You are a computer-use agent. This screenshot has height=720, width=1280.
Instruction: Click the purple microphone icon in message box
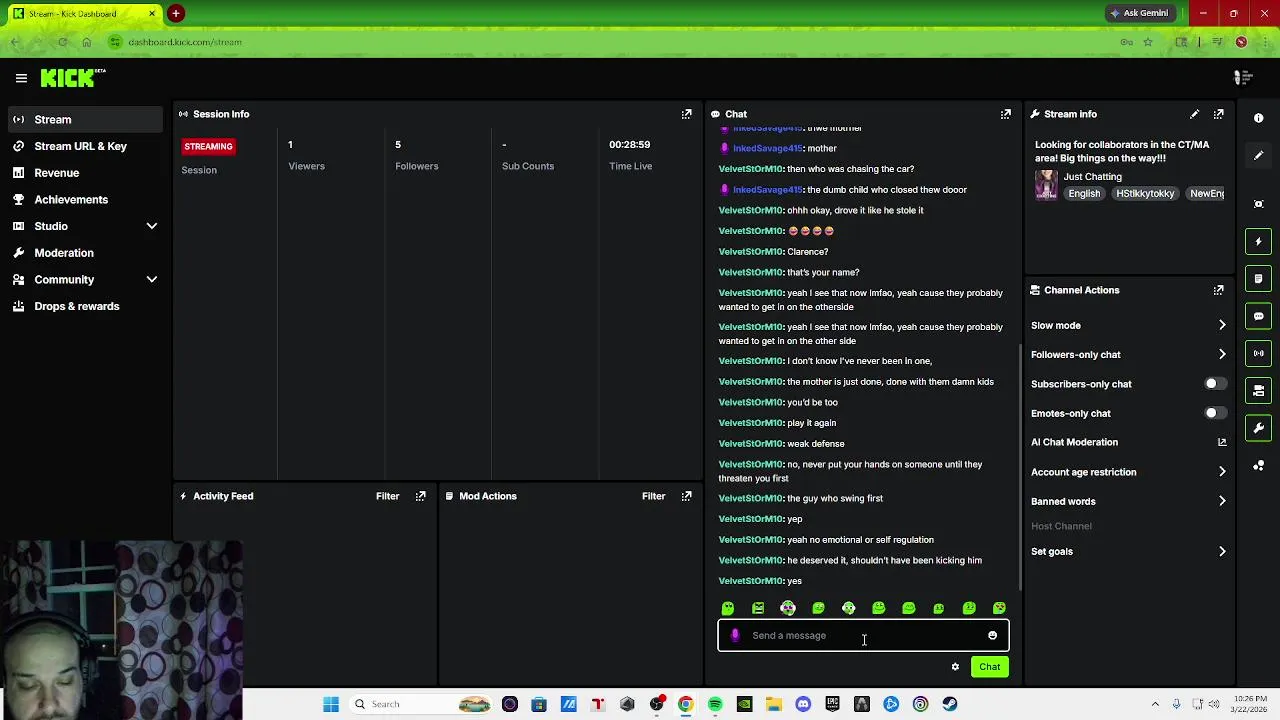click(735, 635)
